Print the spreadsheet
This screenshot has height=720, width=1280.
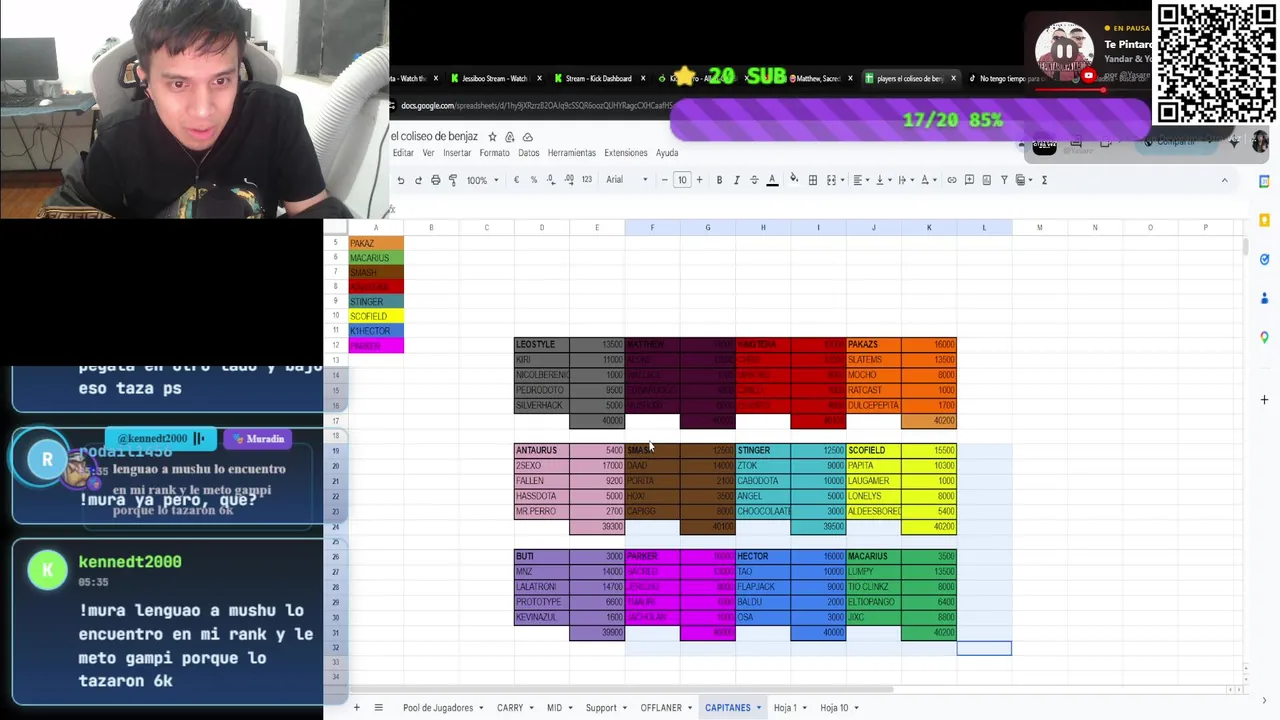coord(435,180)
